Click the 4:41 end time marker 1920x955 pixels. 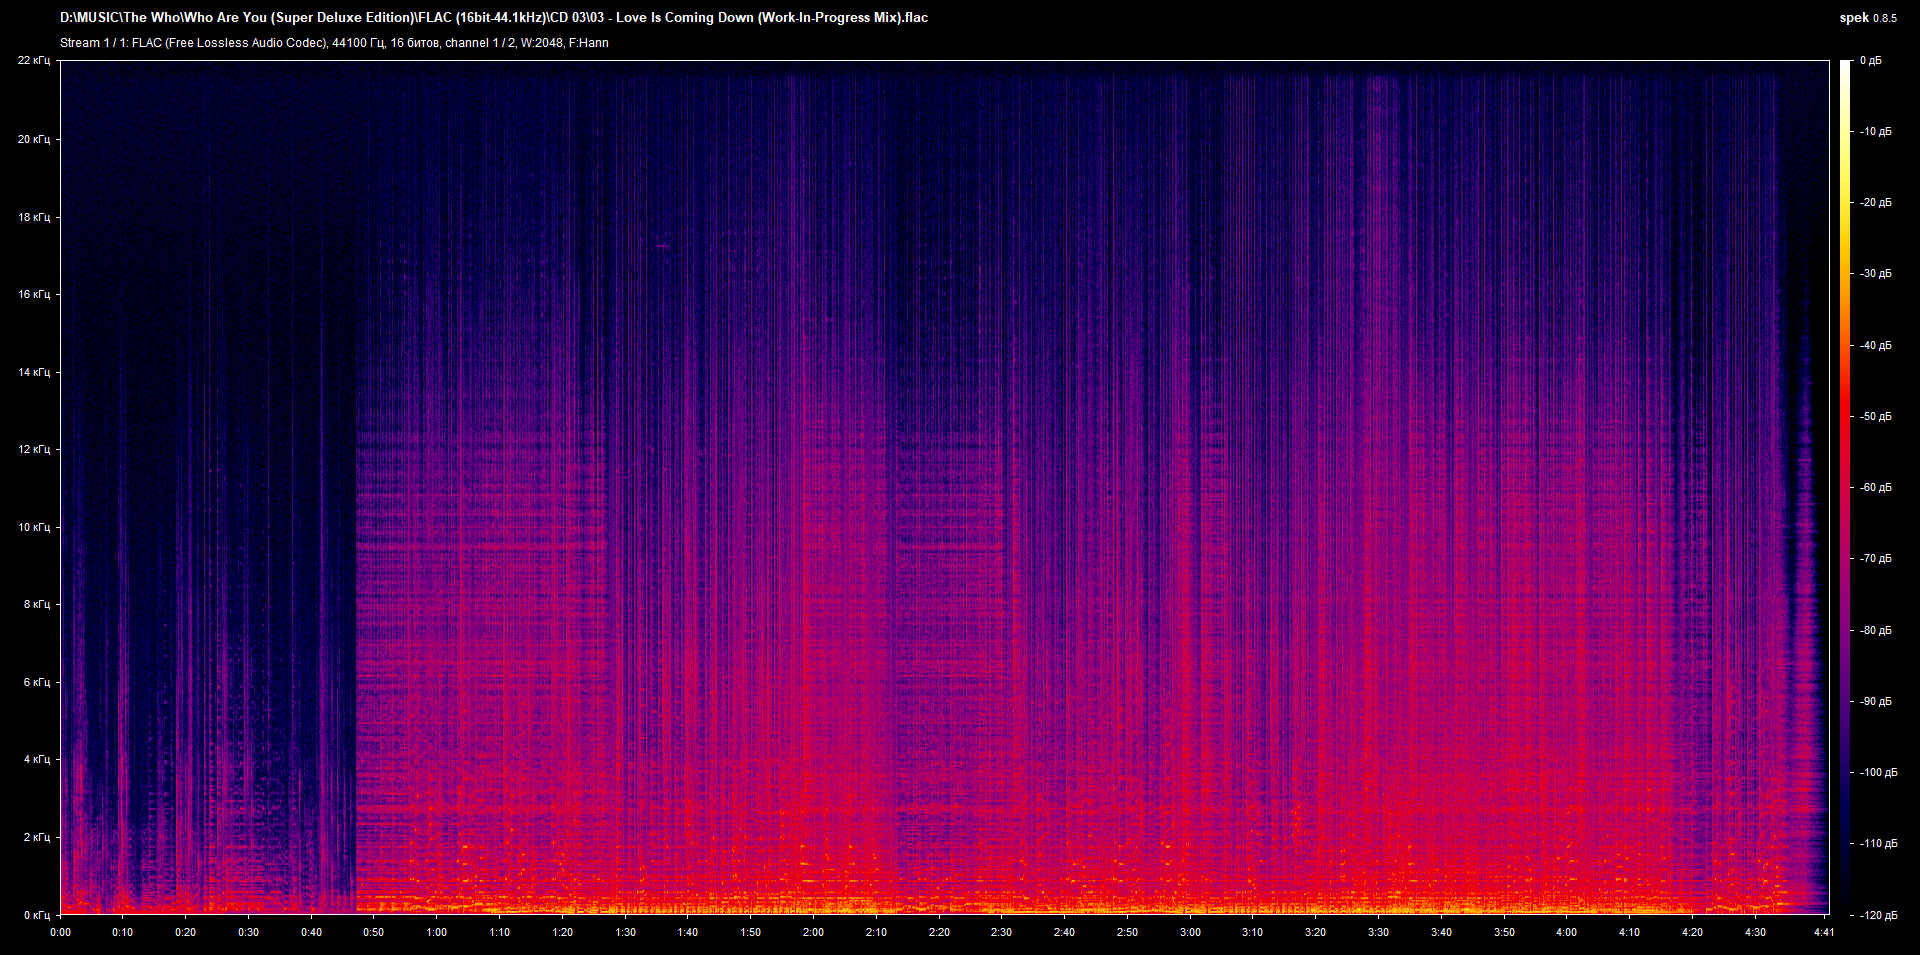(x=1825, y=931)
